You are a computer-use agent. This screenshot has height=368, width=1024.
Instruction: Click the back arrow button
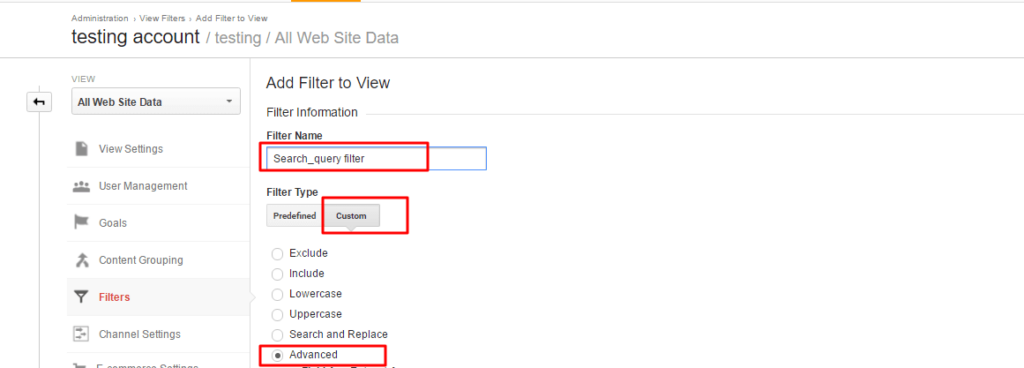(x=39, y=102)
